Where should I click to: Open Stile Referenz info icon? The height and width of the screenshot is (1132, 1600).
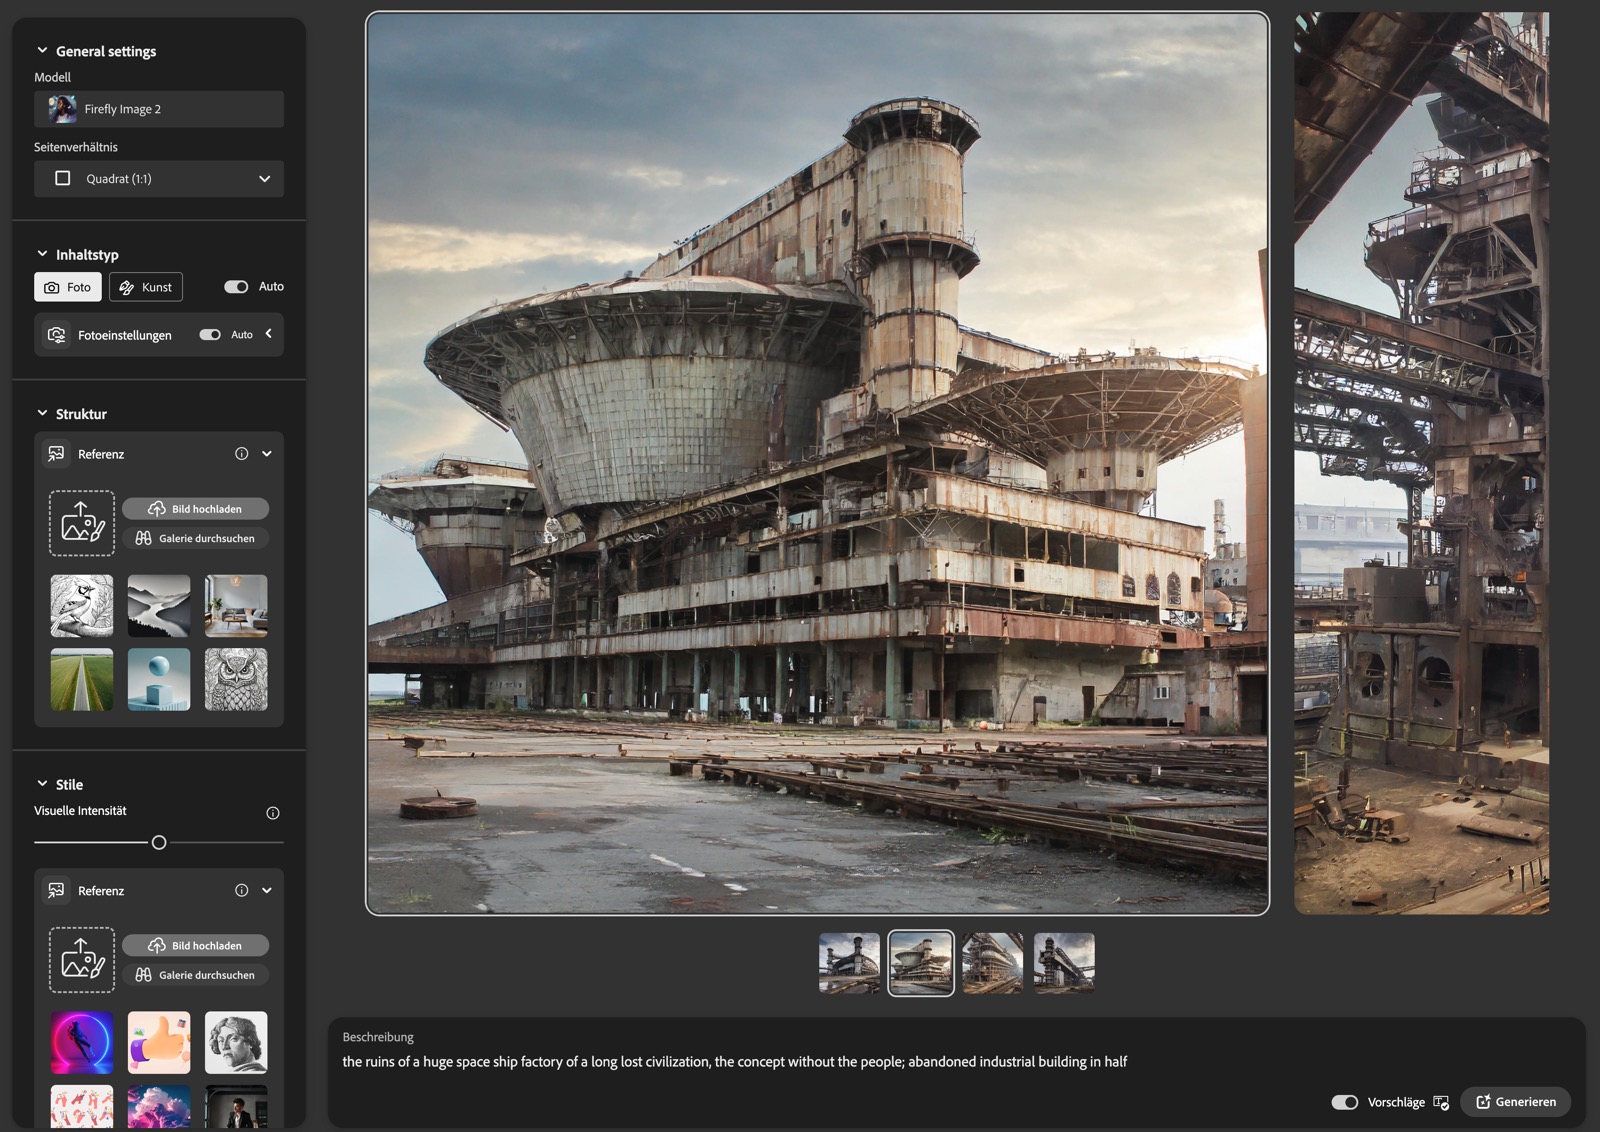241,891
